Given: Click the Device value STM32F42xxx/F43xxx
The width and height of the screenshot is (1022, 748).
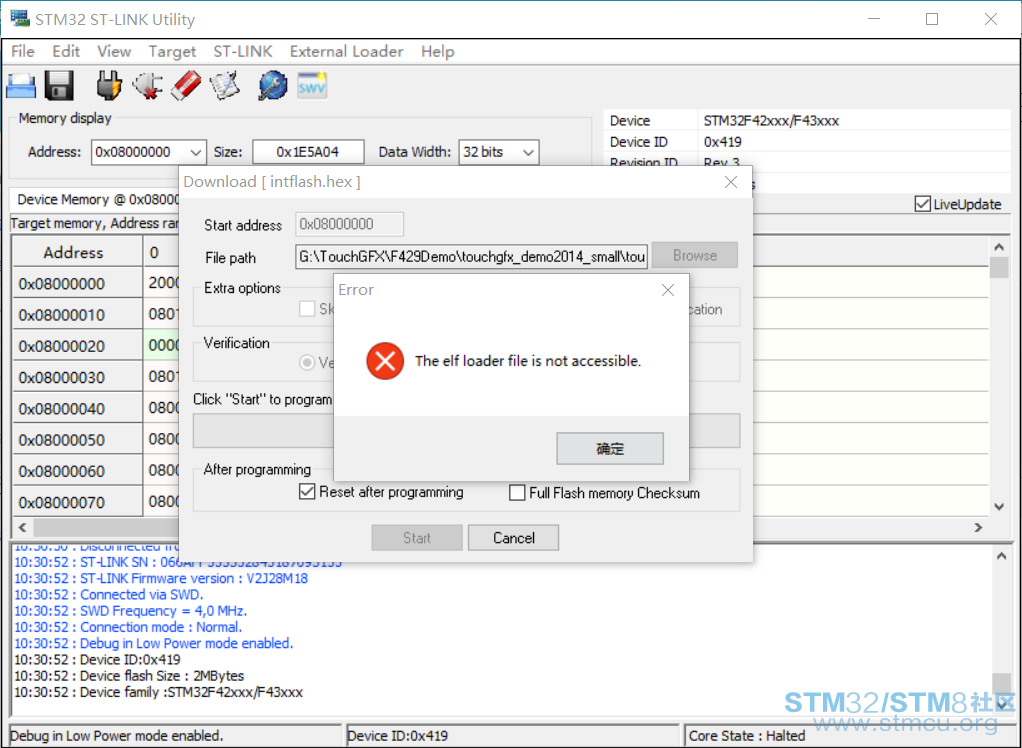Looking at the screenshot, I should click(771, 121).
